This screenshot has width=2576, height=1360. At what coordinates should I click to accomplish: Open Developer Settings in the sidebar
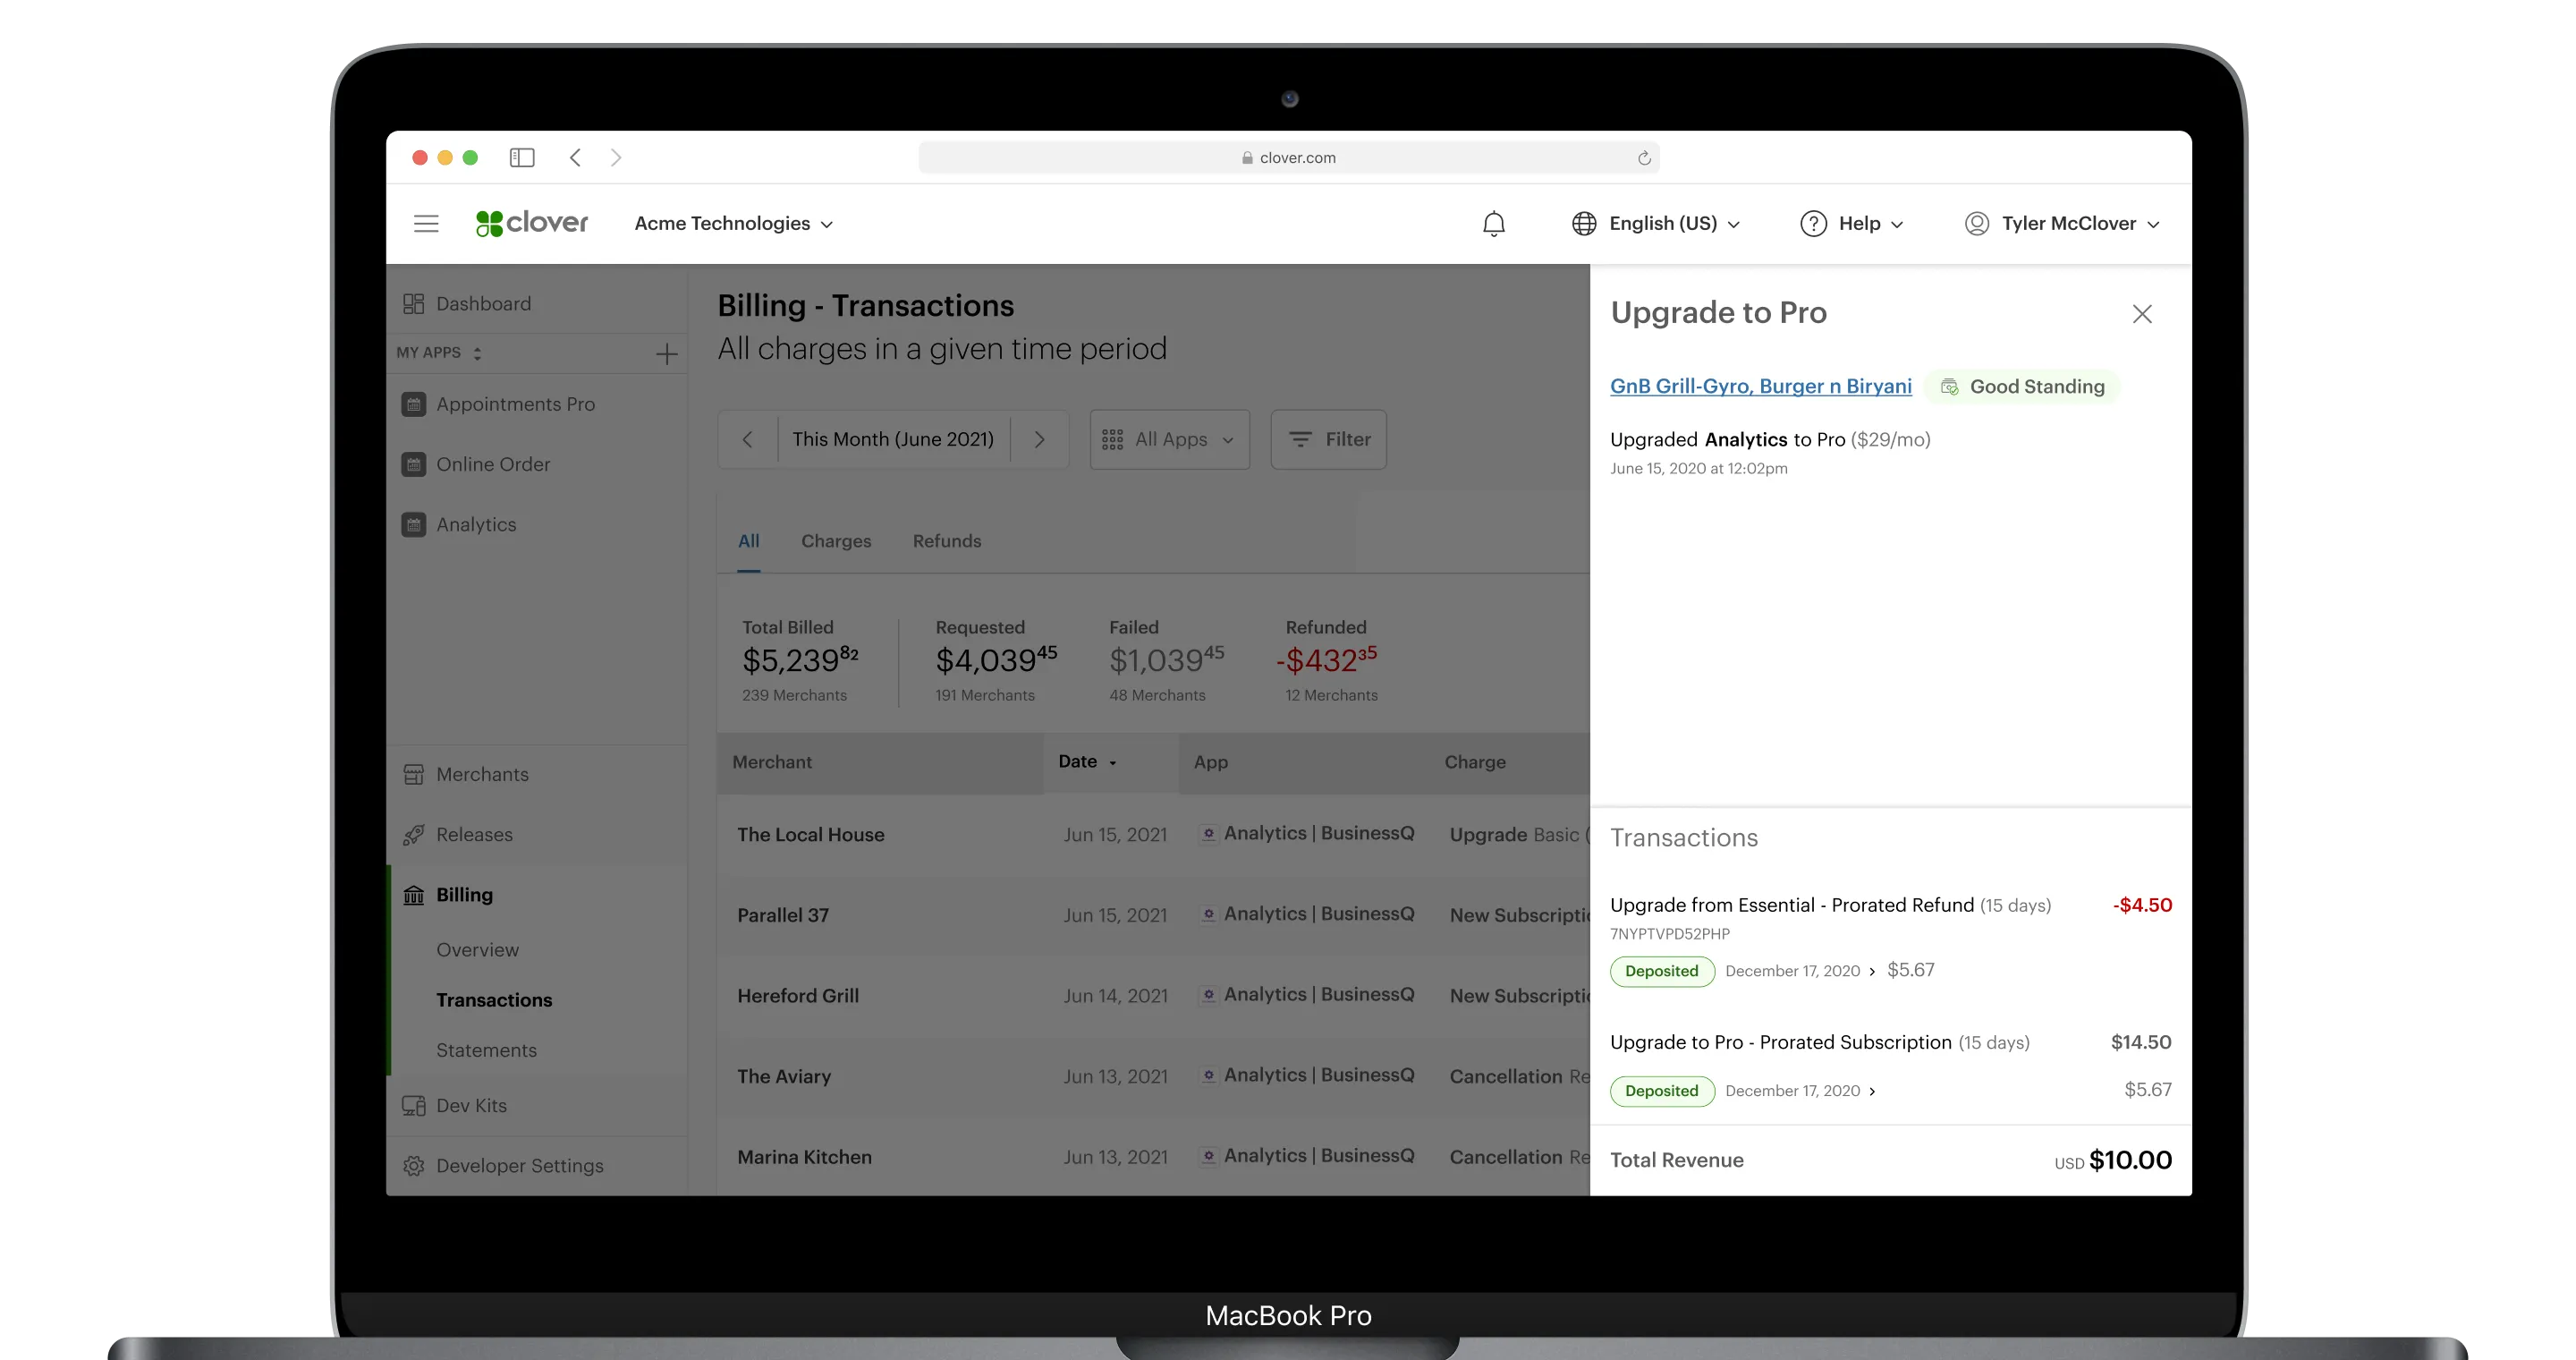pos(519,1166)
